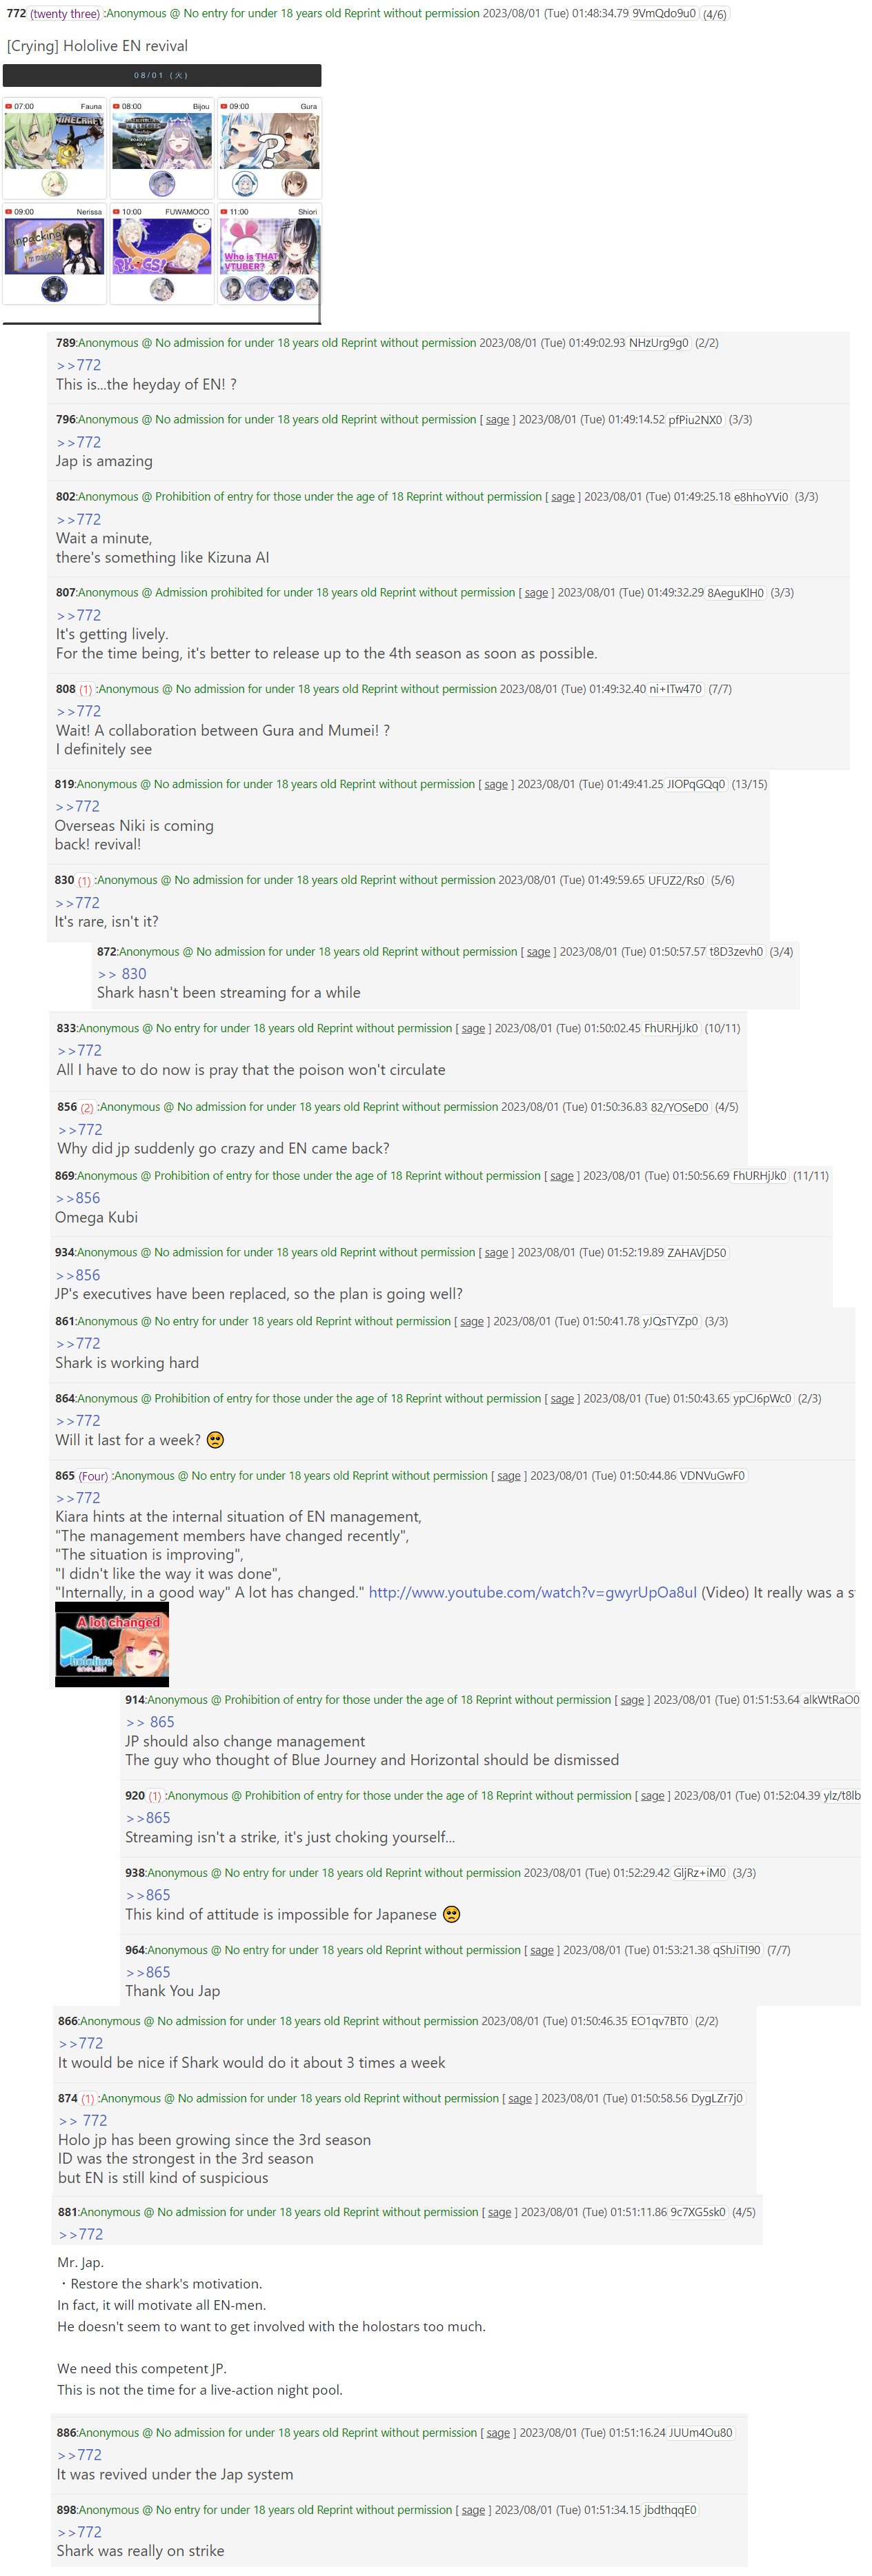The height and width of the screenshot is (2576, 872).
Task: Follow the >>856 anchor in post 934
Action: [78, 1275]
